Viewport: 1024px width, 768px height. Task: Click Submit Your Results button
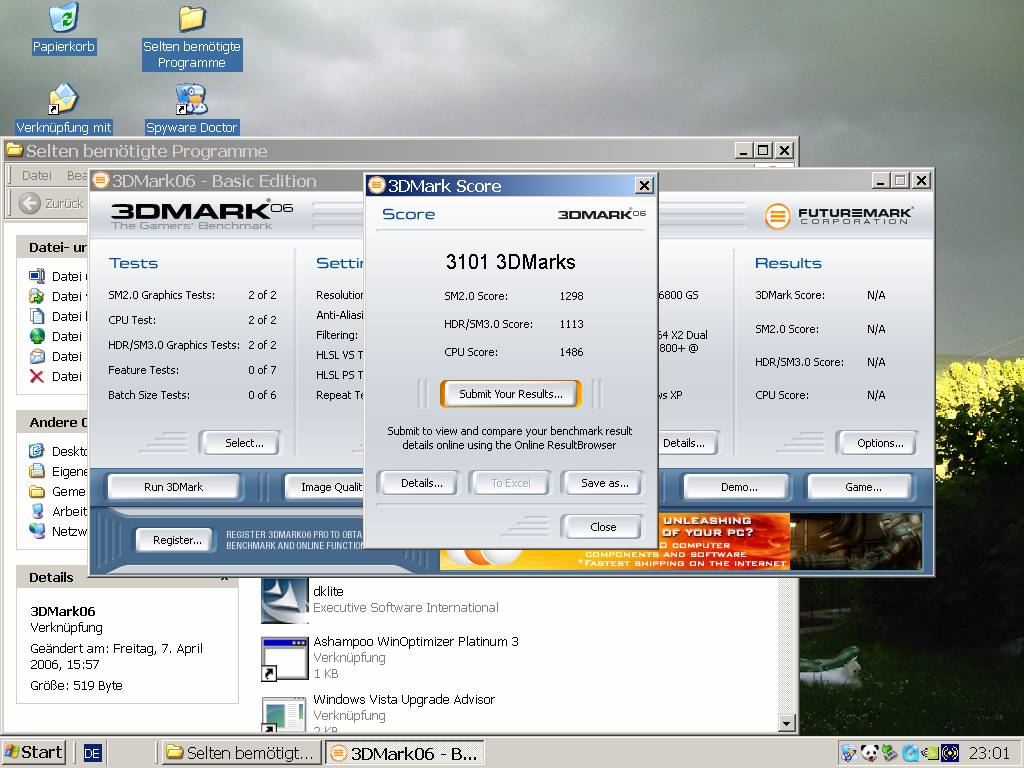tap(511, 394)
